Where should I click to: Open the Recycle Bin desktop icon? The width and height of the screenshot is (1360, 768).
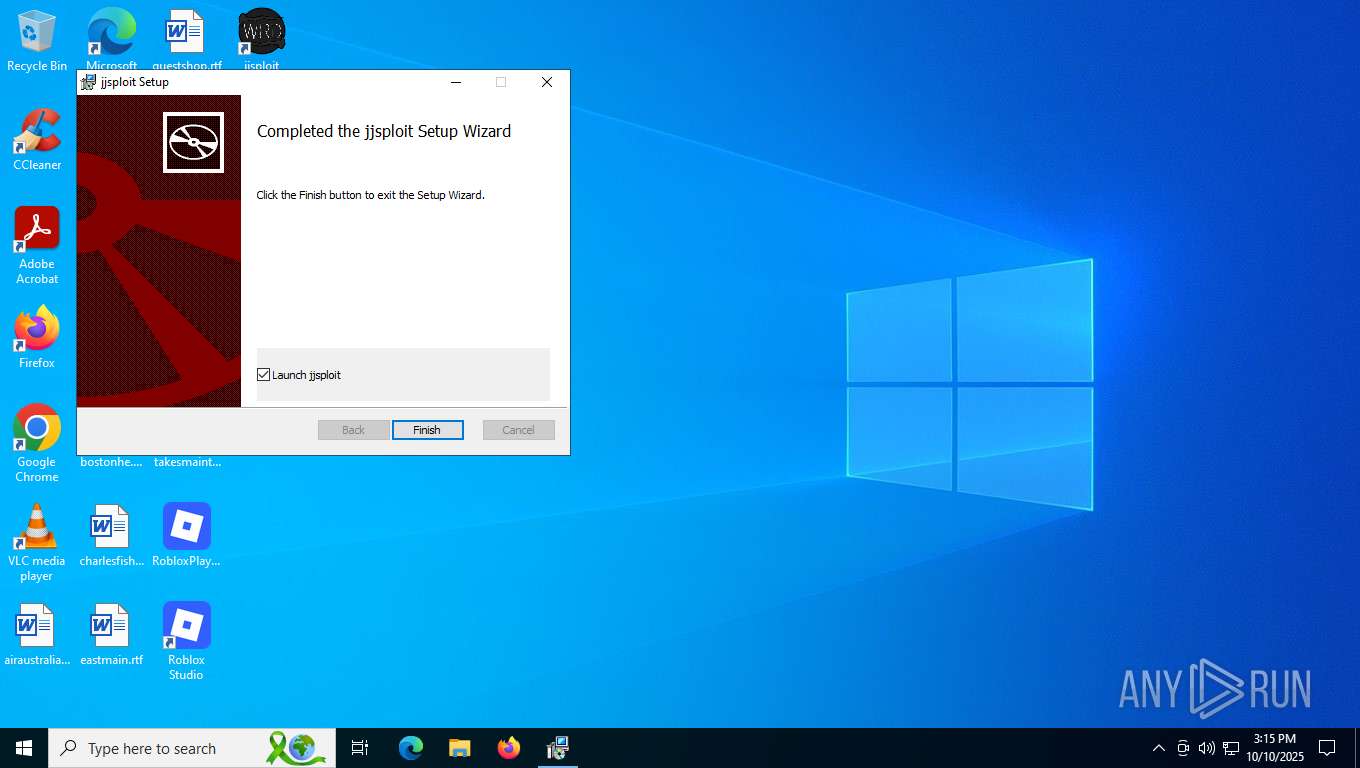(x=37, y=41)
